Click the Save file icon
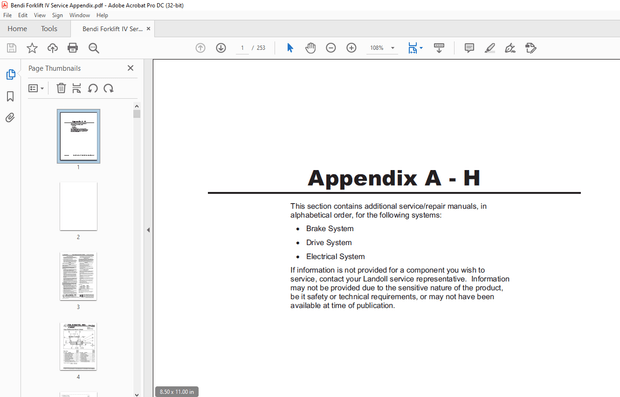Viewport: 620px width, 397px height. pyautogui.click(x=11, y=48)
